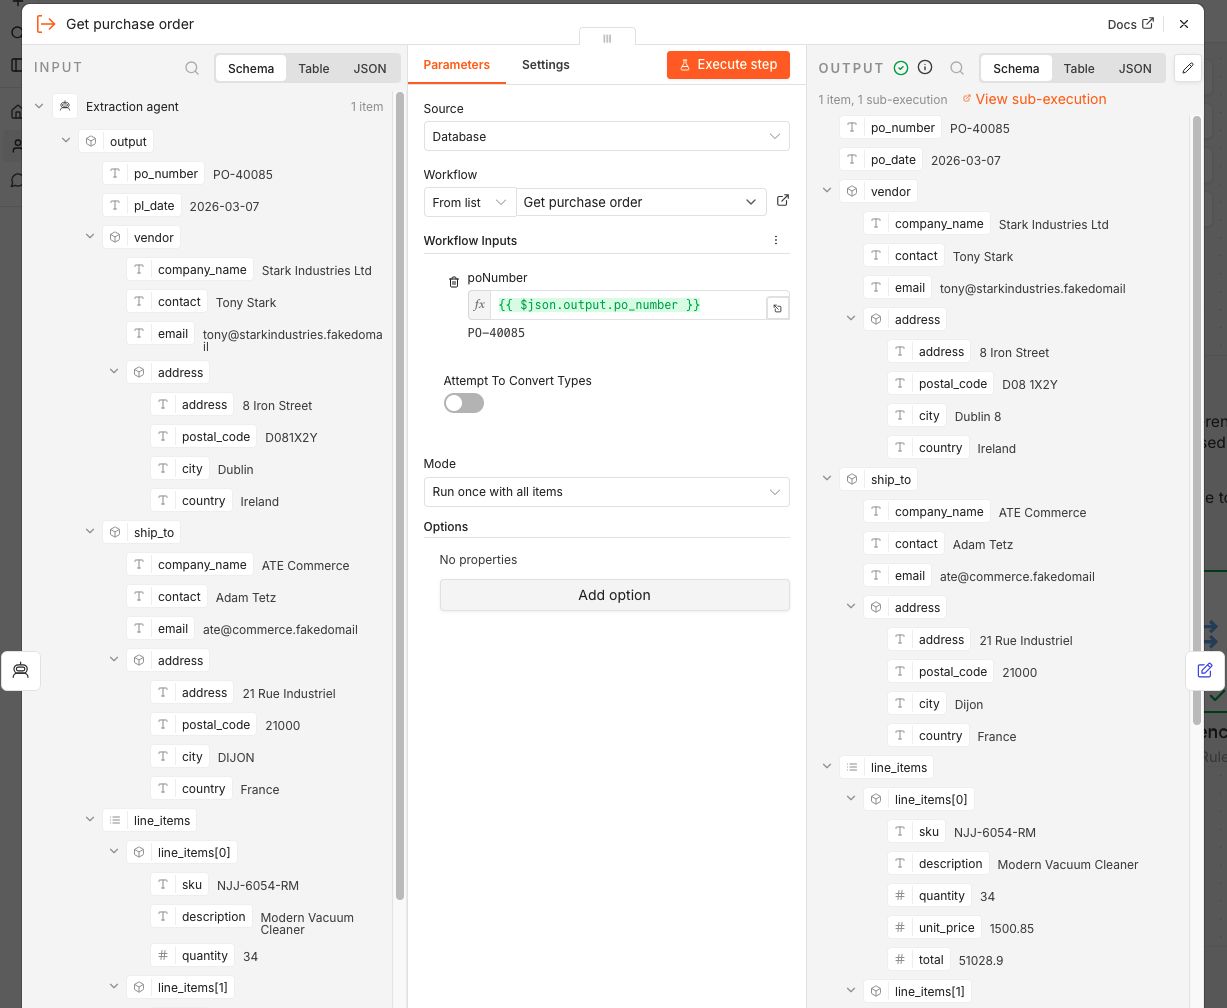Image resolution: width=1227 pixels, height=1008 pixels.
Task: Click the output panel scrollbar
Action: tap(1197, 420)
